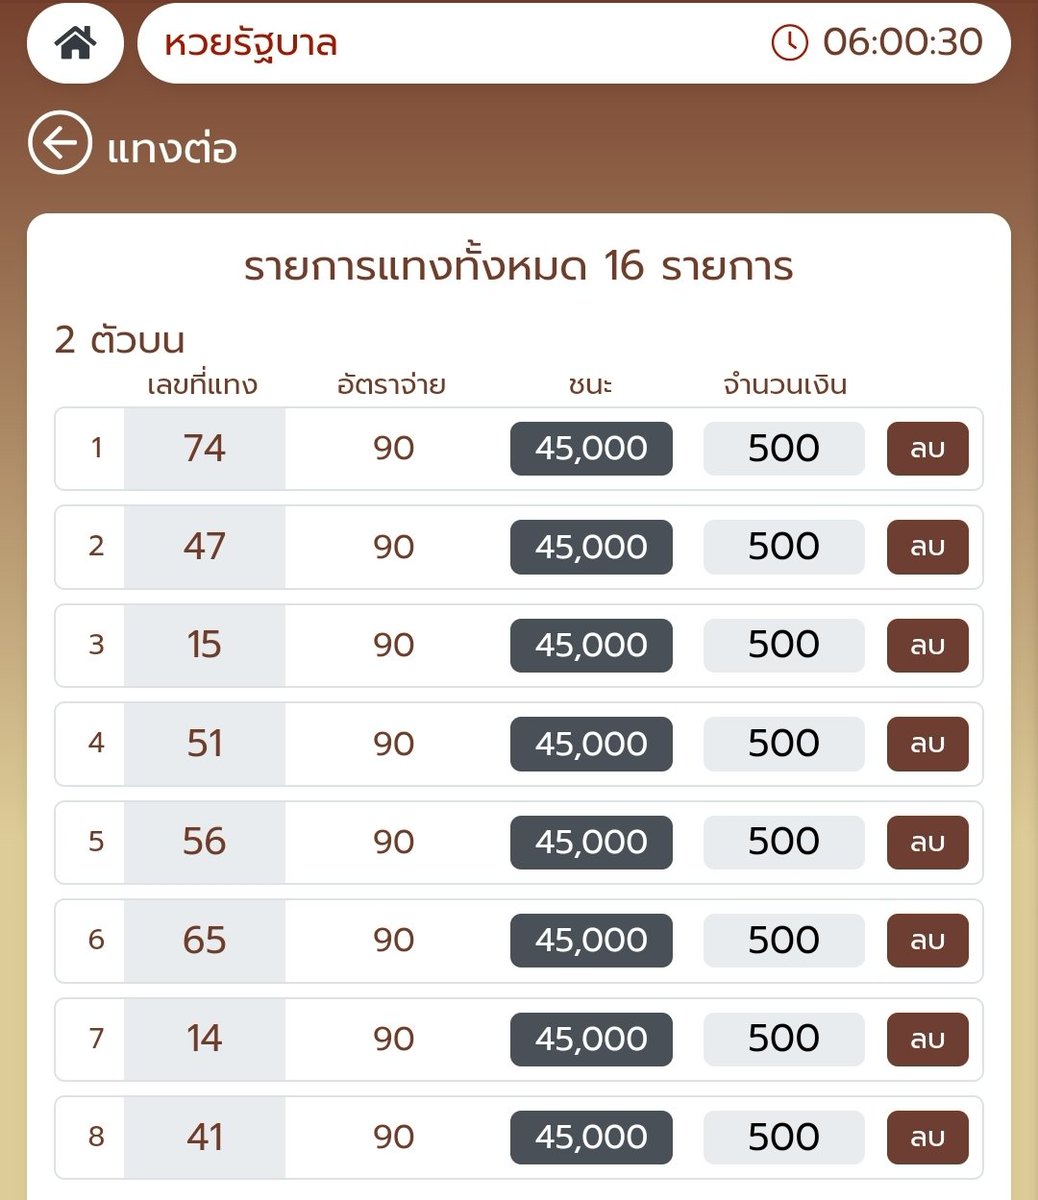Delete the bet on number 74
Image resolution: width=1038 pixels, height=1200 pixels.
pos(928,448)
